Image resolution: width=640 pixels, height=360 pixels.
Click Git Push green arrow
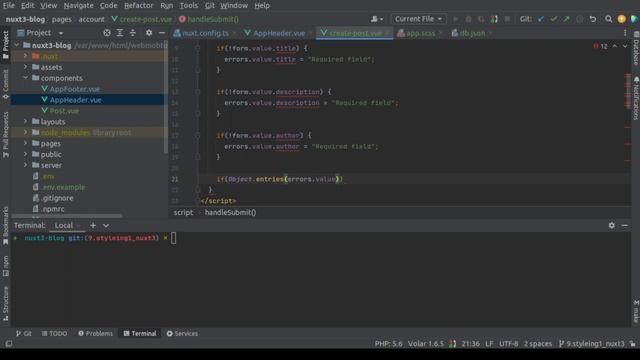tap(566, 19)
